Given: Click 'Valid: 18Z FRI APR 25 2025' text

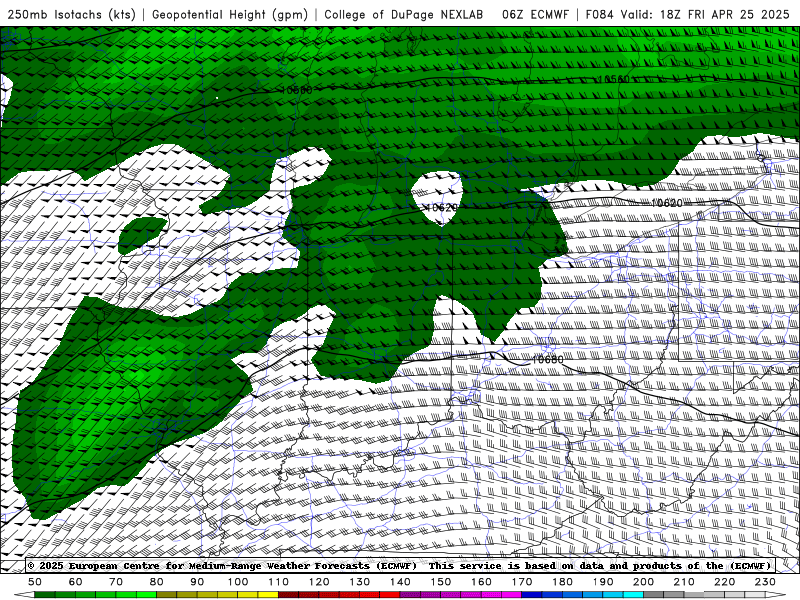Looking at the screenshot, I should point(705,14).
